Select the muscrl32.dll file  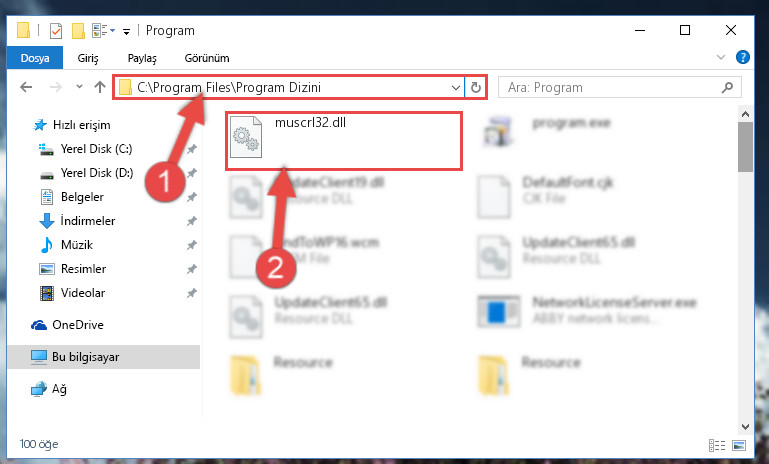pyautogui.click(x=343, y=141)
